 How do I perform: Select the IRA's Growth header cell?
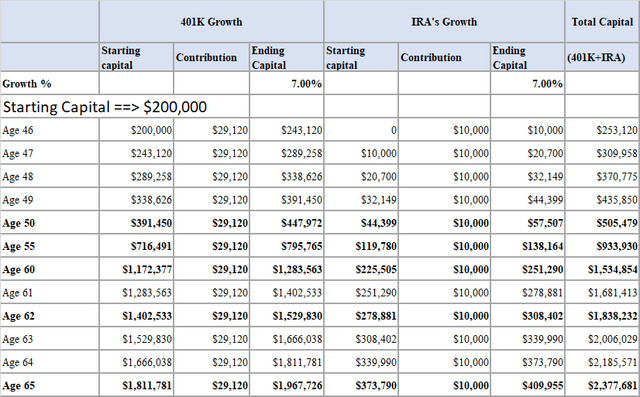pyautogui.click(x=444, y=22)
